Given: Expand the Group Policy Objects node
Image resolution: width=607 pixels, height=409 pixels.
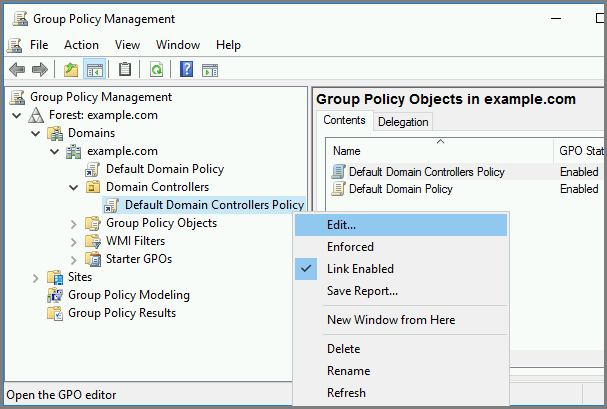Looking at the screenshot, I should 74,223.
